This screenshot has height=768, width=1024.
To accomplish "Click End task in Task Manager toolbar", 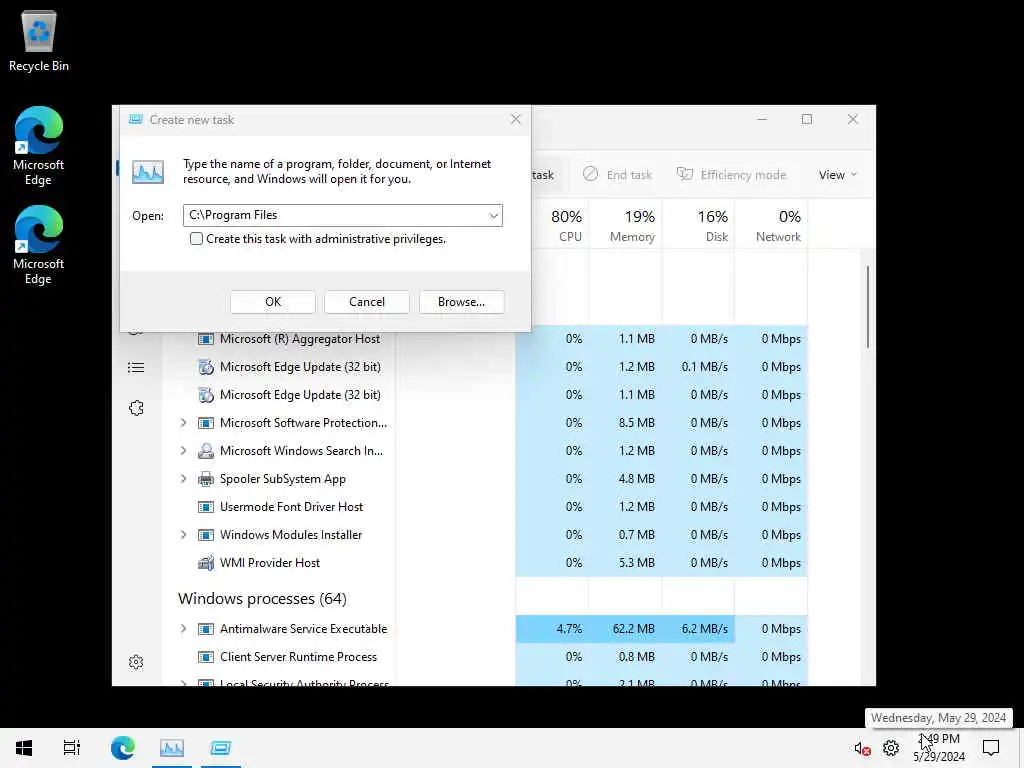I will coord(618,175).
